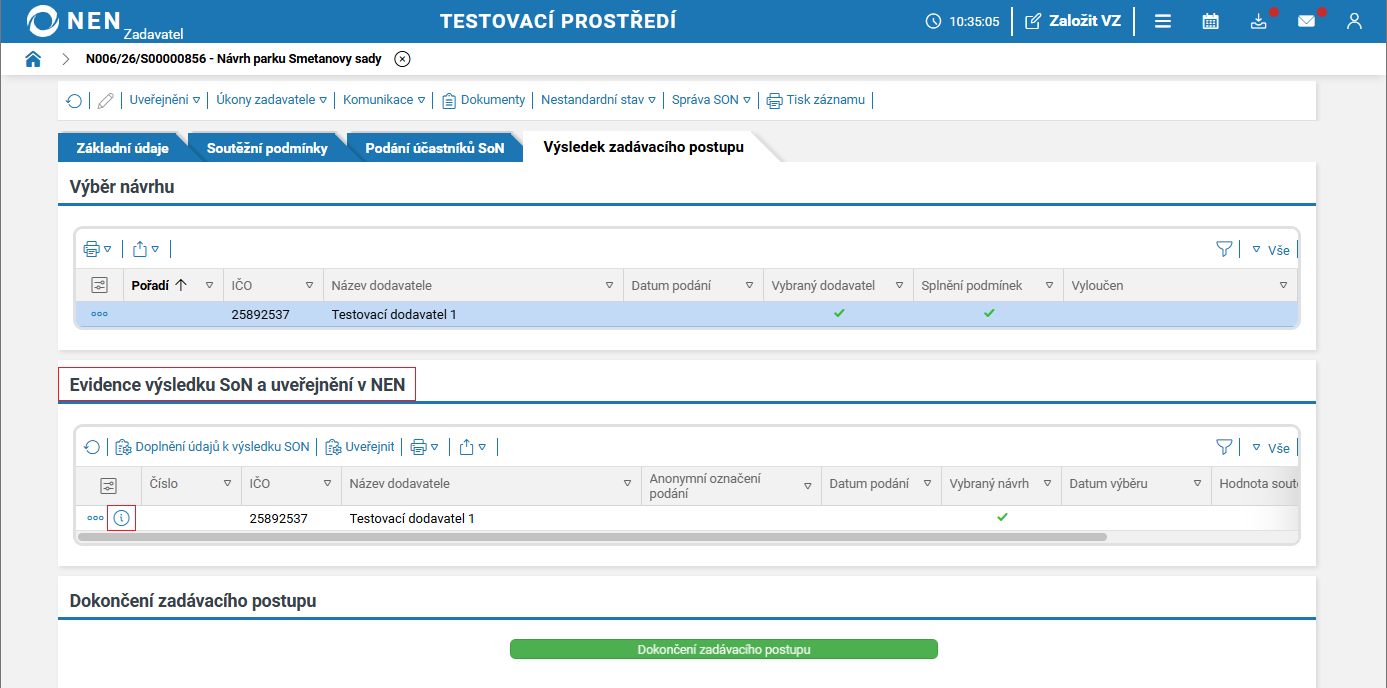The width and height of the screenshot is (1387, 688).
Task: Open Vyloučen column filter arrow
Action: pos(1283,285)
